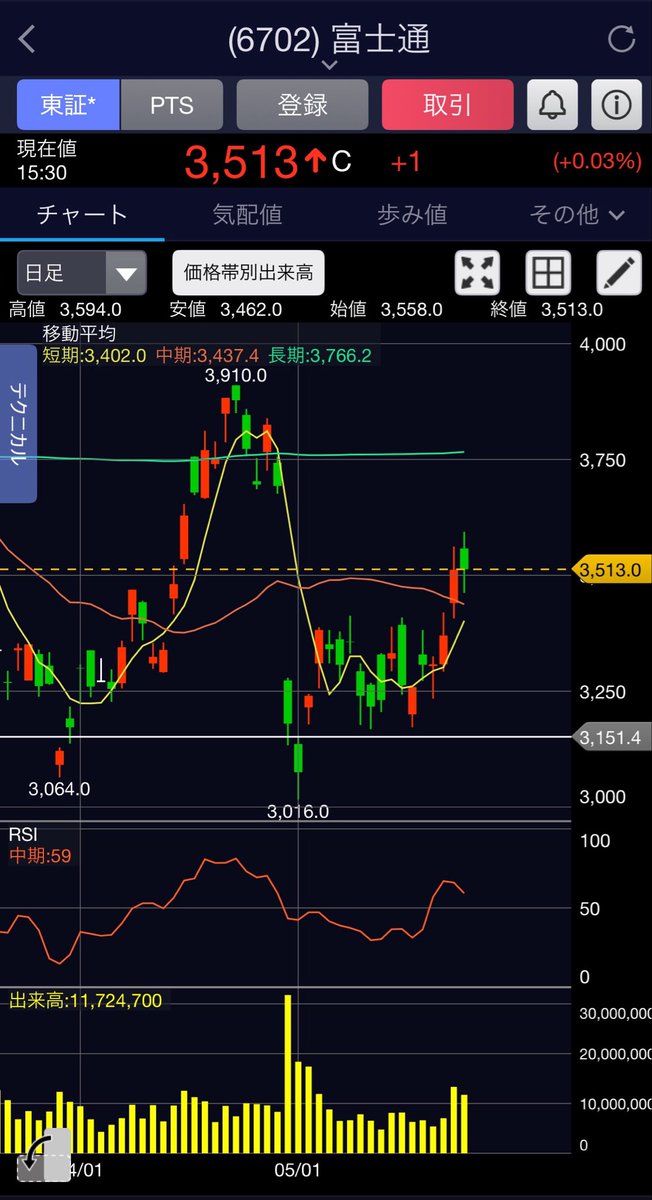Open the multi-chart grid layout icon
This screenshot has width=652, height=1200.
[549, 272]
